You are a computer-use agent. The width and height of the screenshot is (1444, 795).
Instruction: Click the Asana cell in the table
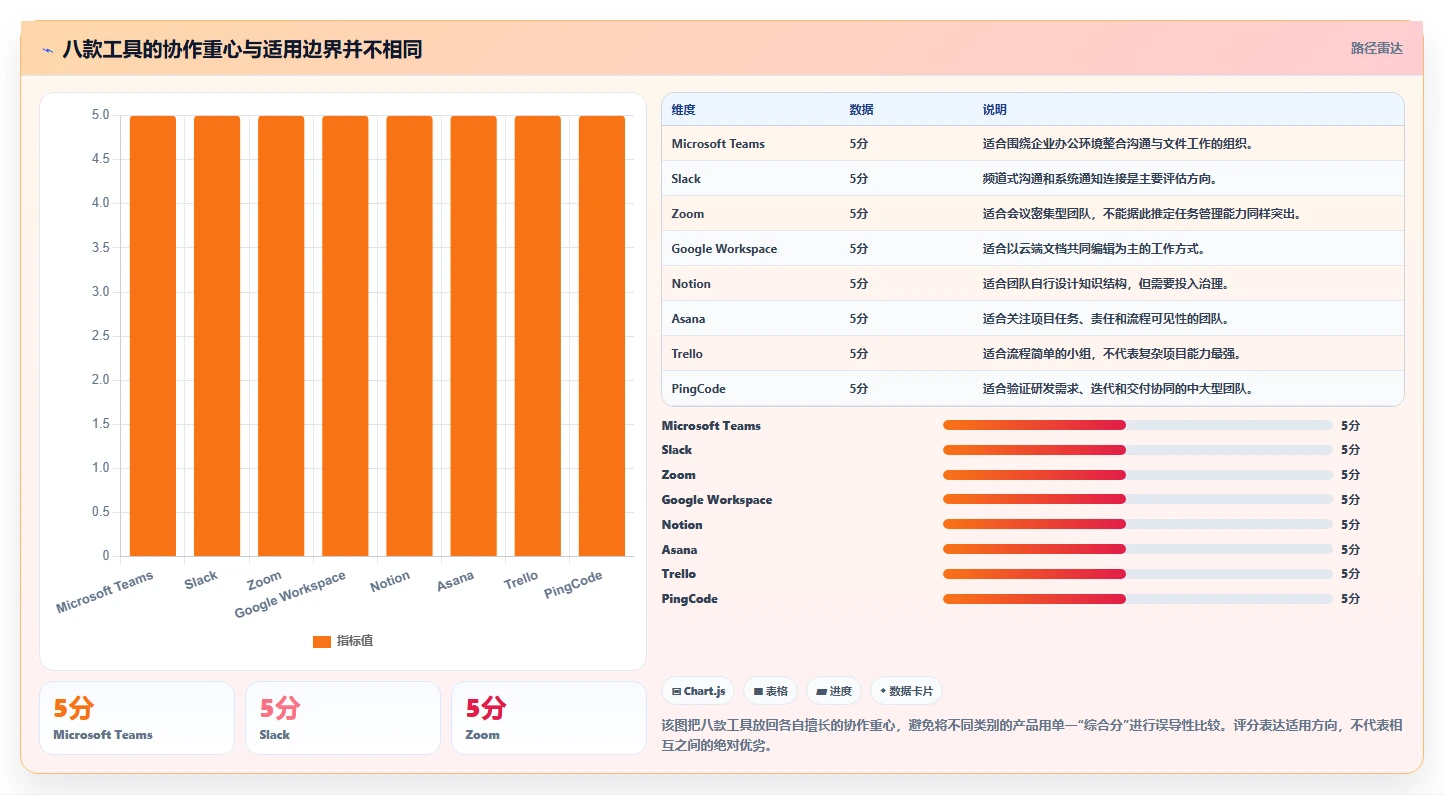688,319
